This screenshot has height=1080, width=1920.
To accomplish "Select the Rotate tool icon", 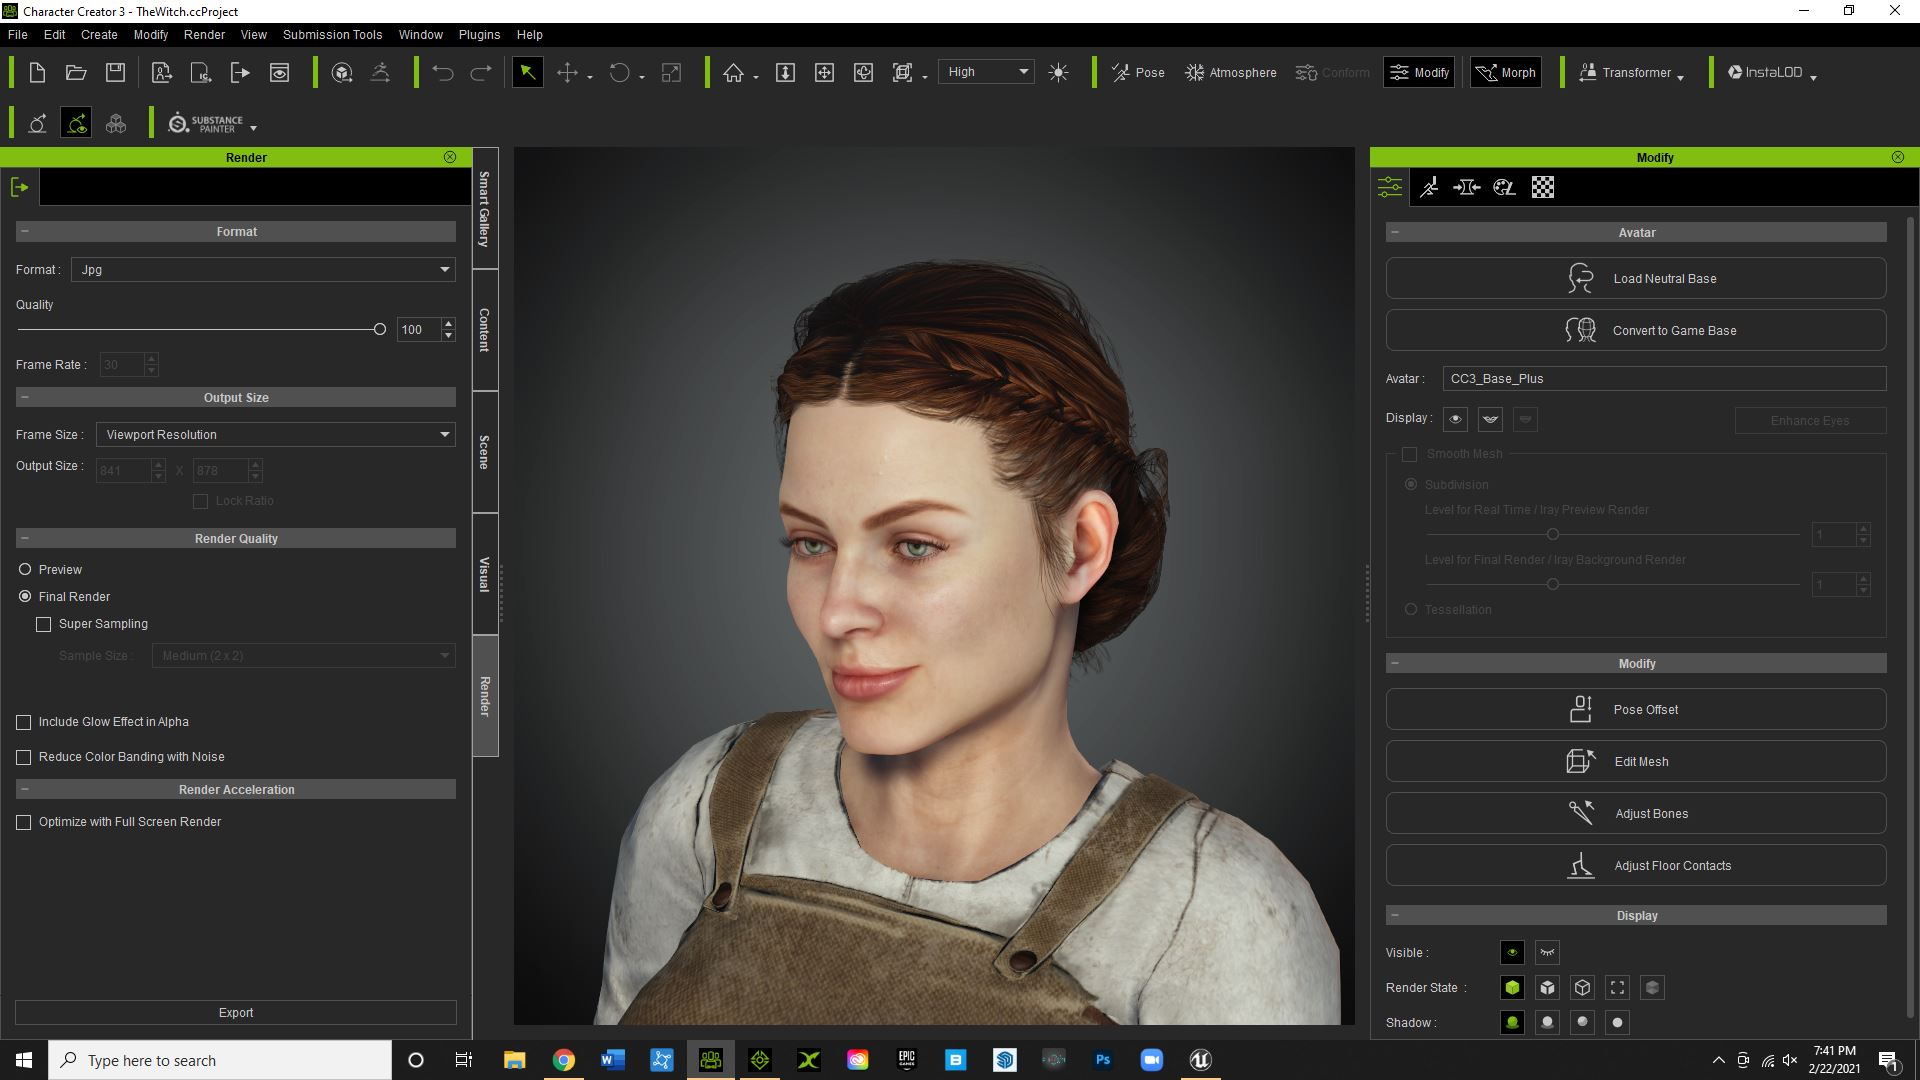I will [x=619, y=72].
